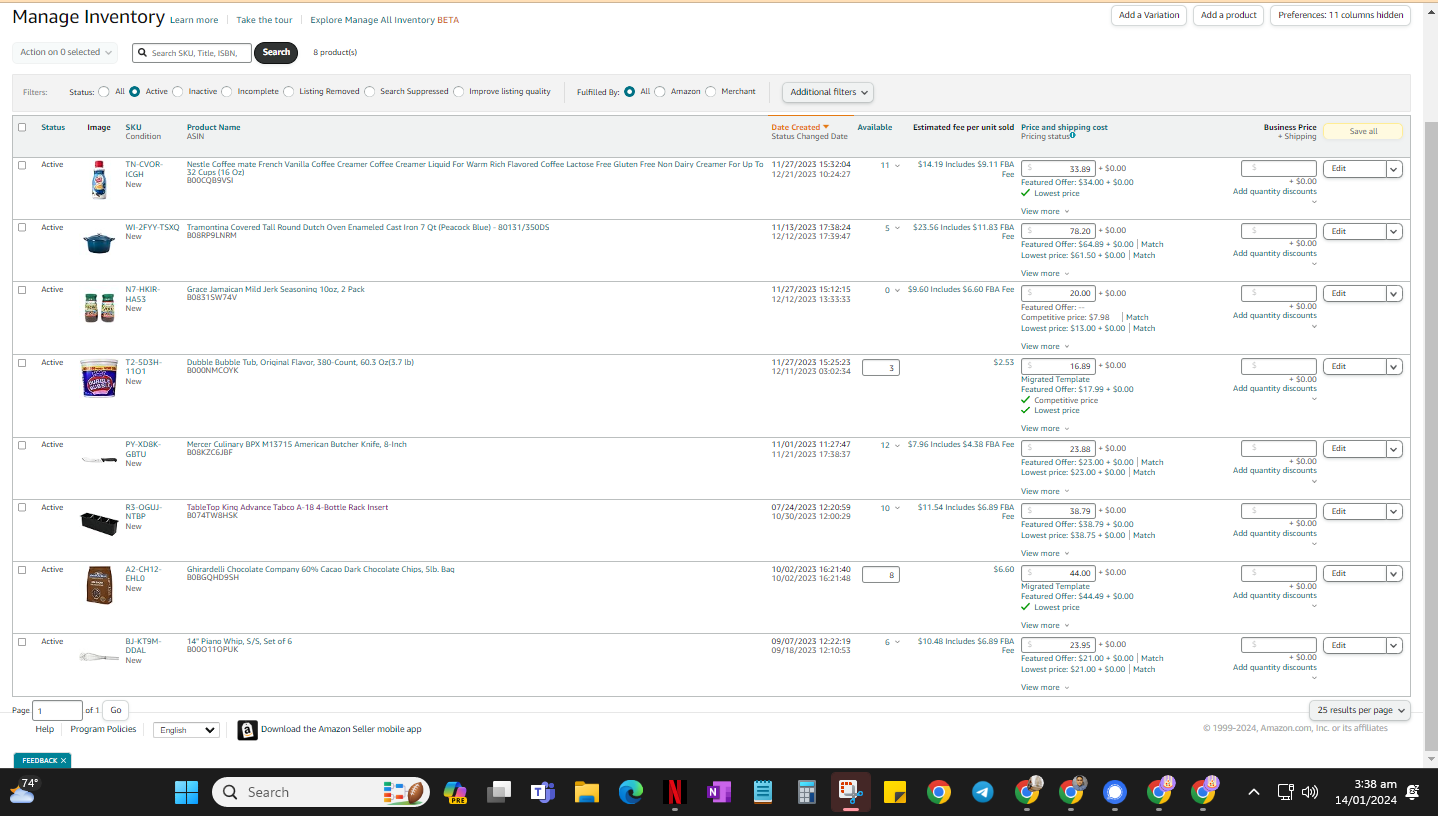Sort by Price and shipping cost header
The height and width of the screenshot is (816, 1438).
(x=1064, y=127)
